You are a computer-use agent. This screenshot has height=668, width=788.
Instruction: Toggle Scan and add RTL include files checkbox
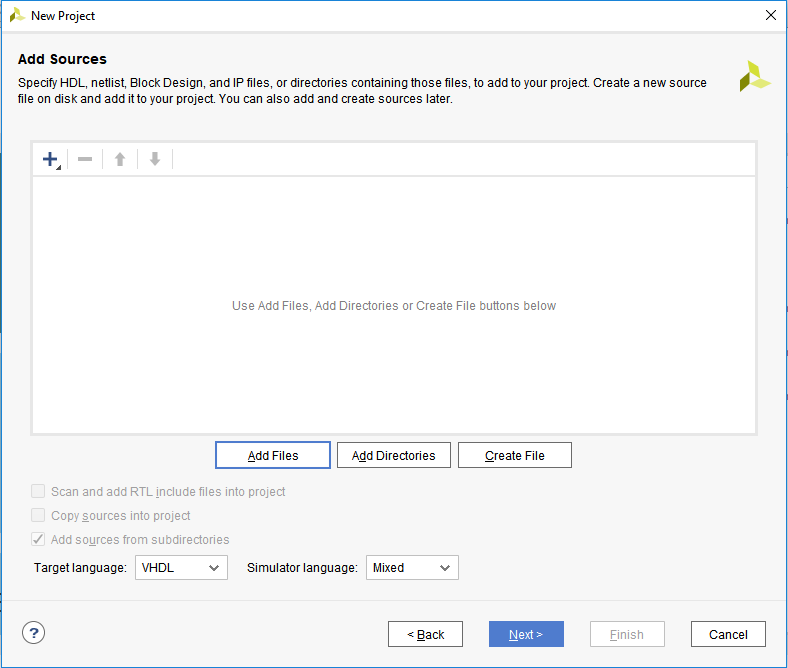pyautogui.click(x=38, y=491)
